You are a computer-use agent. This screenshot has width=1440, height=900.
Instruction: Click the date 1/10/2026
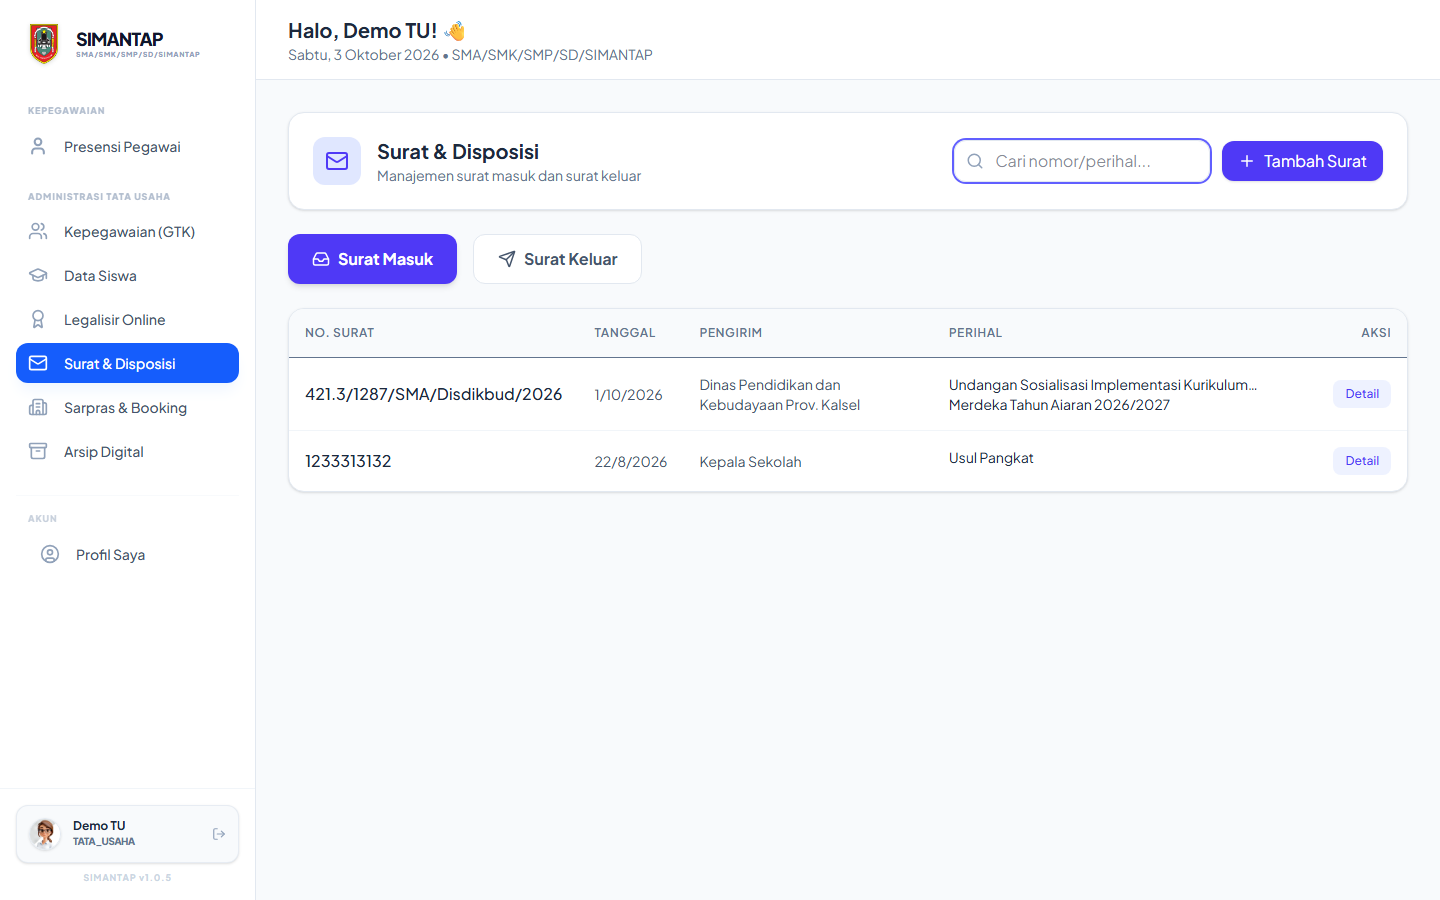[629, 395]
